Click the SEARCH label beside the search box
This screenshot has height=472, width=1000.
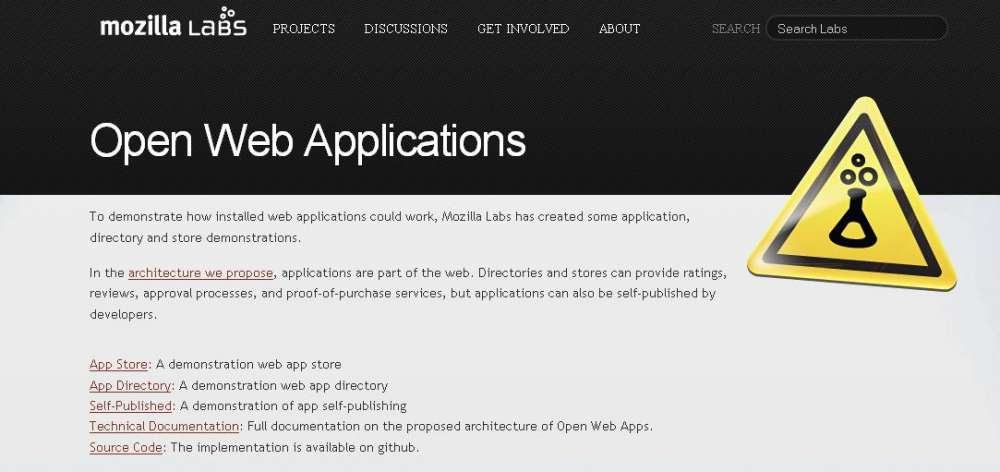[736, 29]
